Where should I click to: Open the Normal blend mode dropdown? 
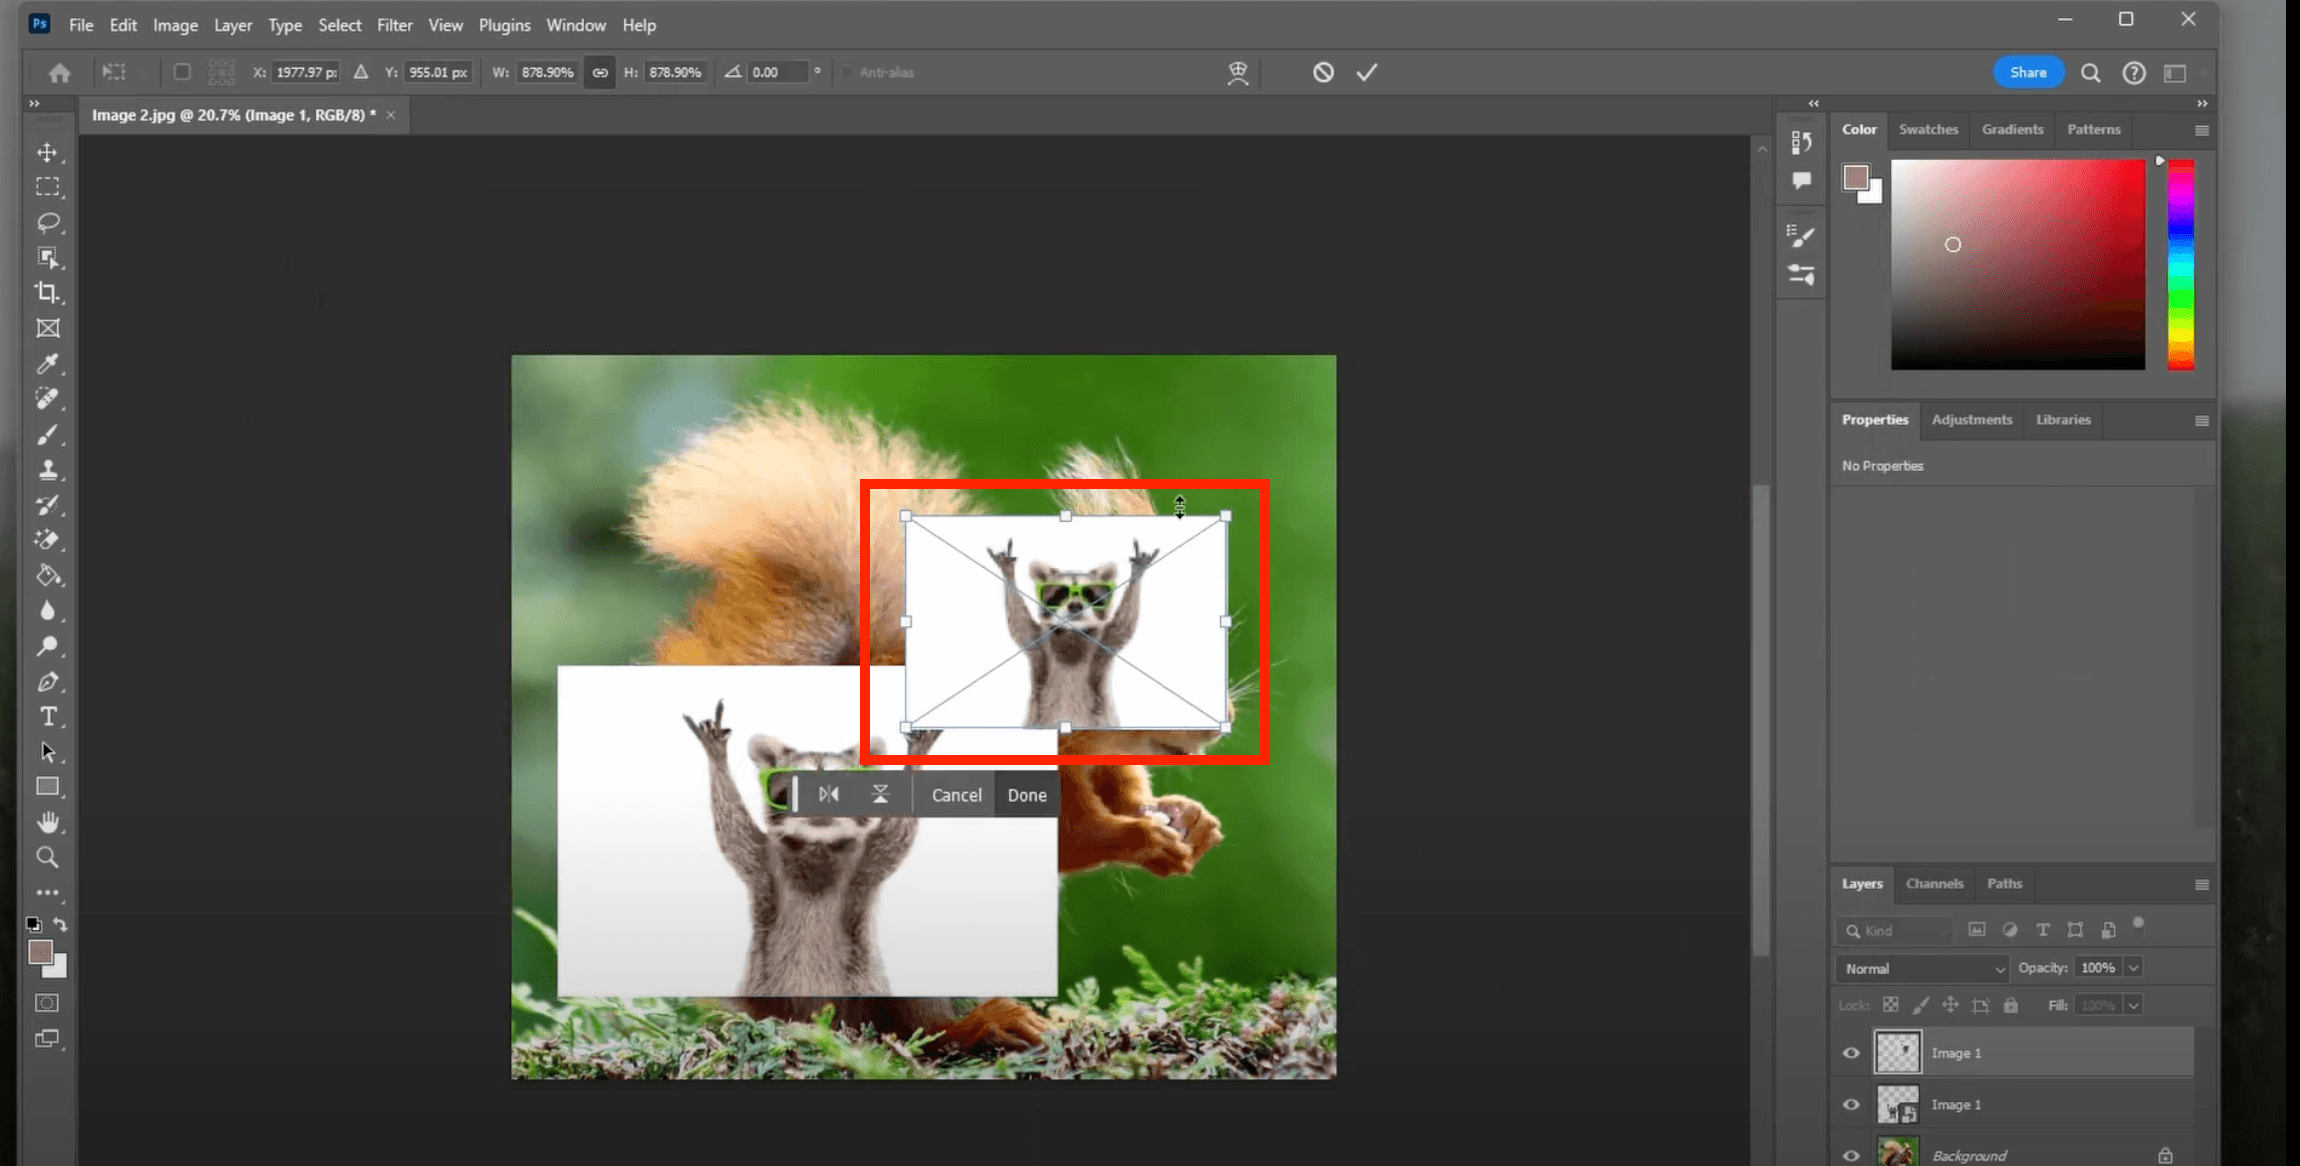[1922, 968]
